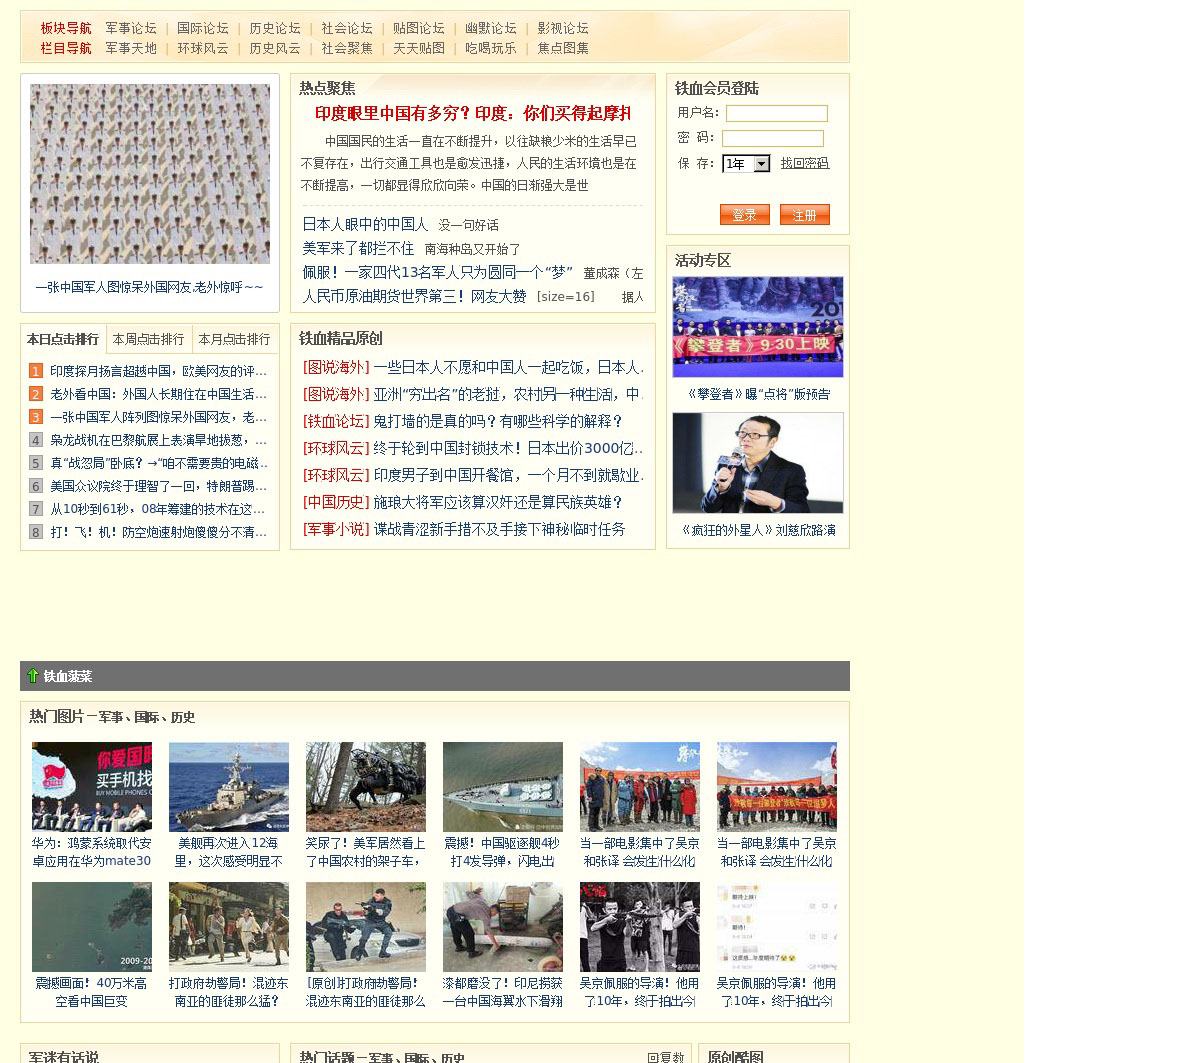Click the green up arrow beside 铁血荟萃
This screenshot has height=1063, width=1200.
33,676
